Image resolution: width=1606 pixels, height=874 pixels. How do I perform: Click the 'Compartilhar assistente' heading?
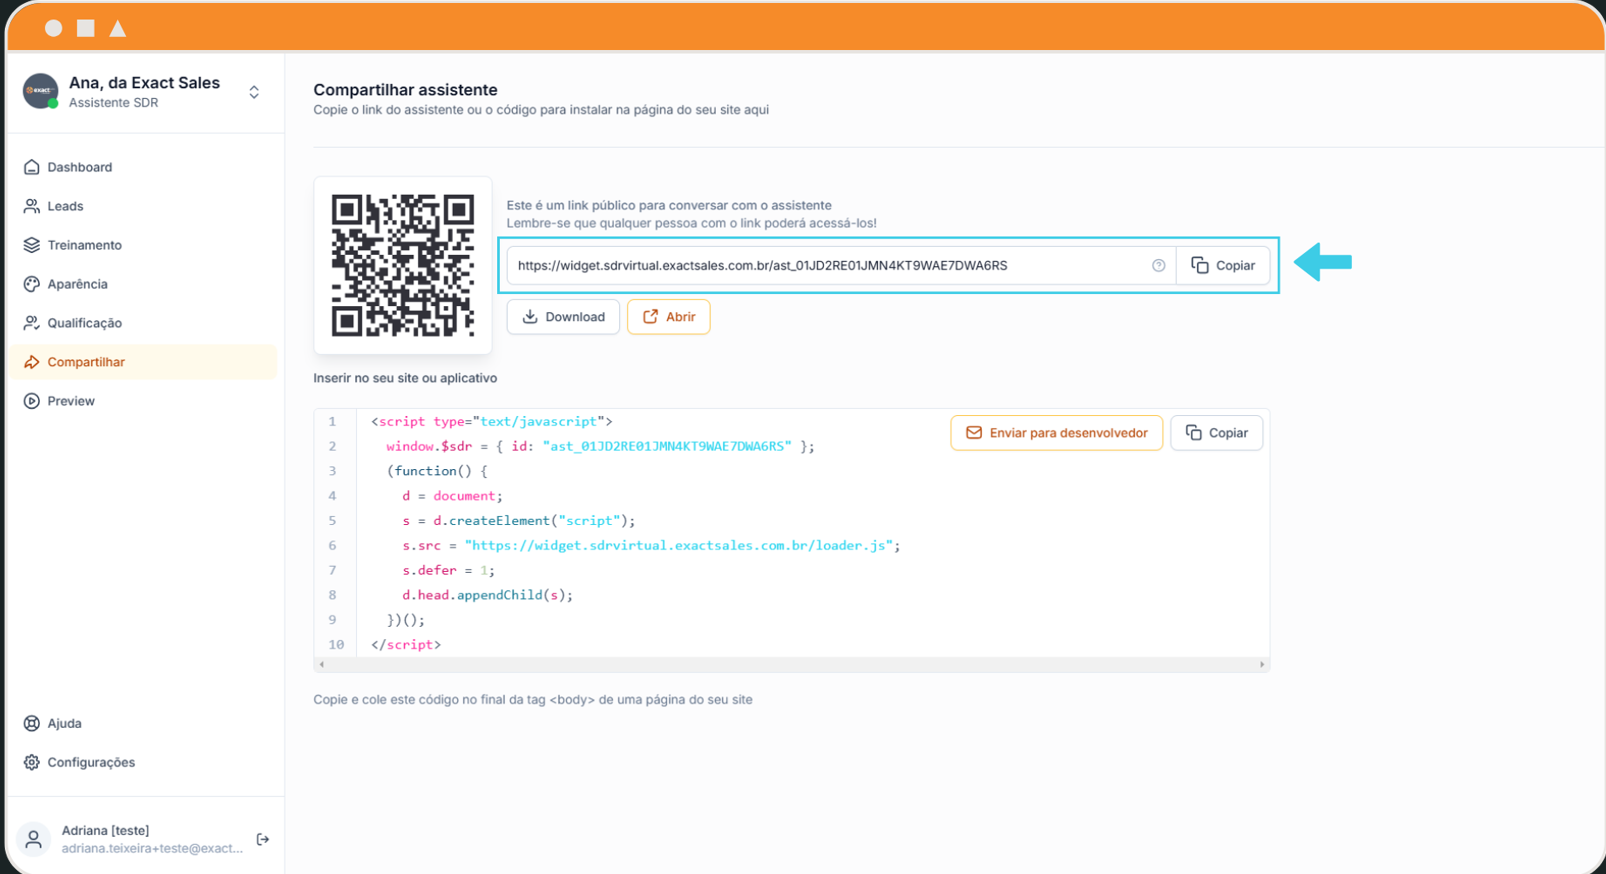[x=405, y=90]
